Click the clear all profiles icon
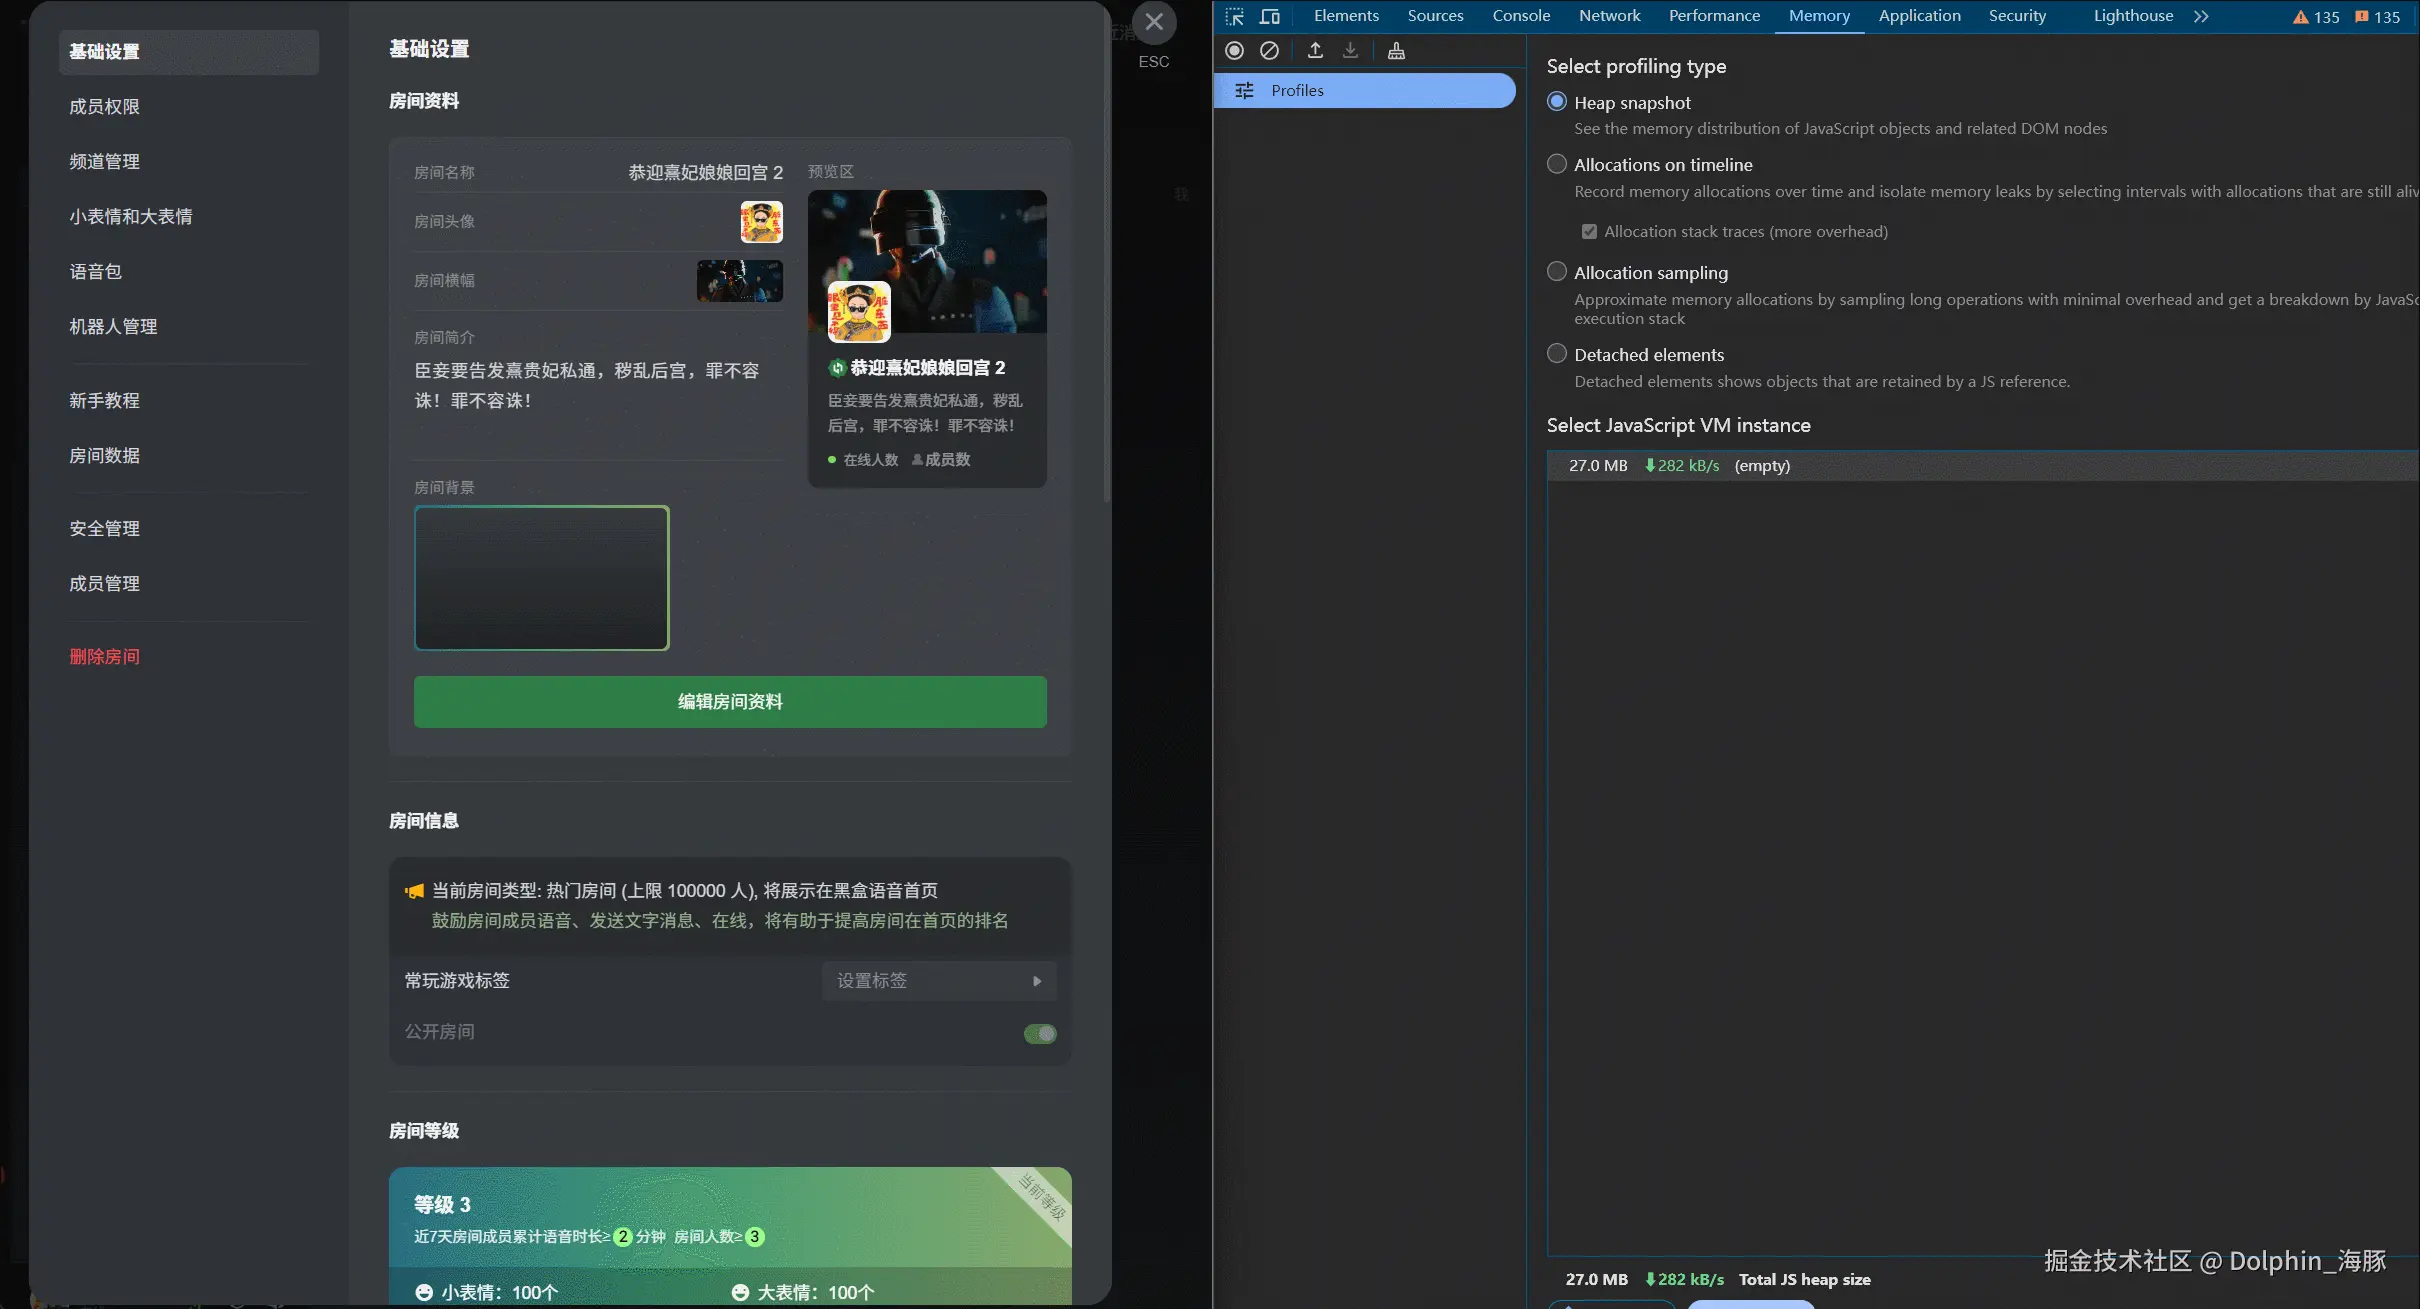Image resolution: width=2420 pixels, height=1309 pixels. (1269, 50)
